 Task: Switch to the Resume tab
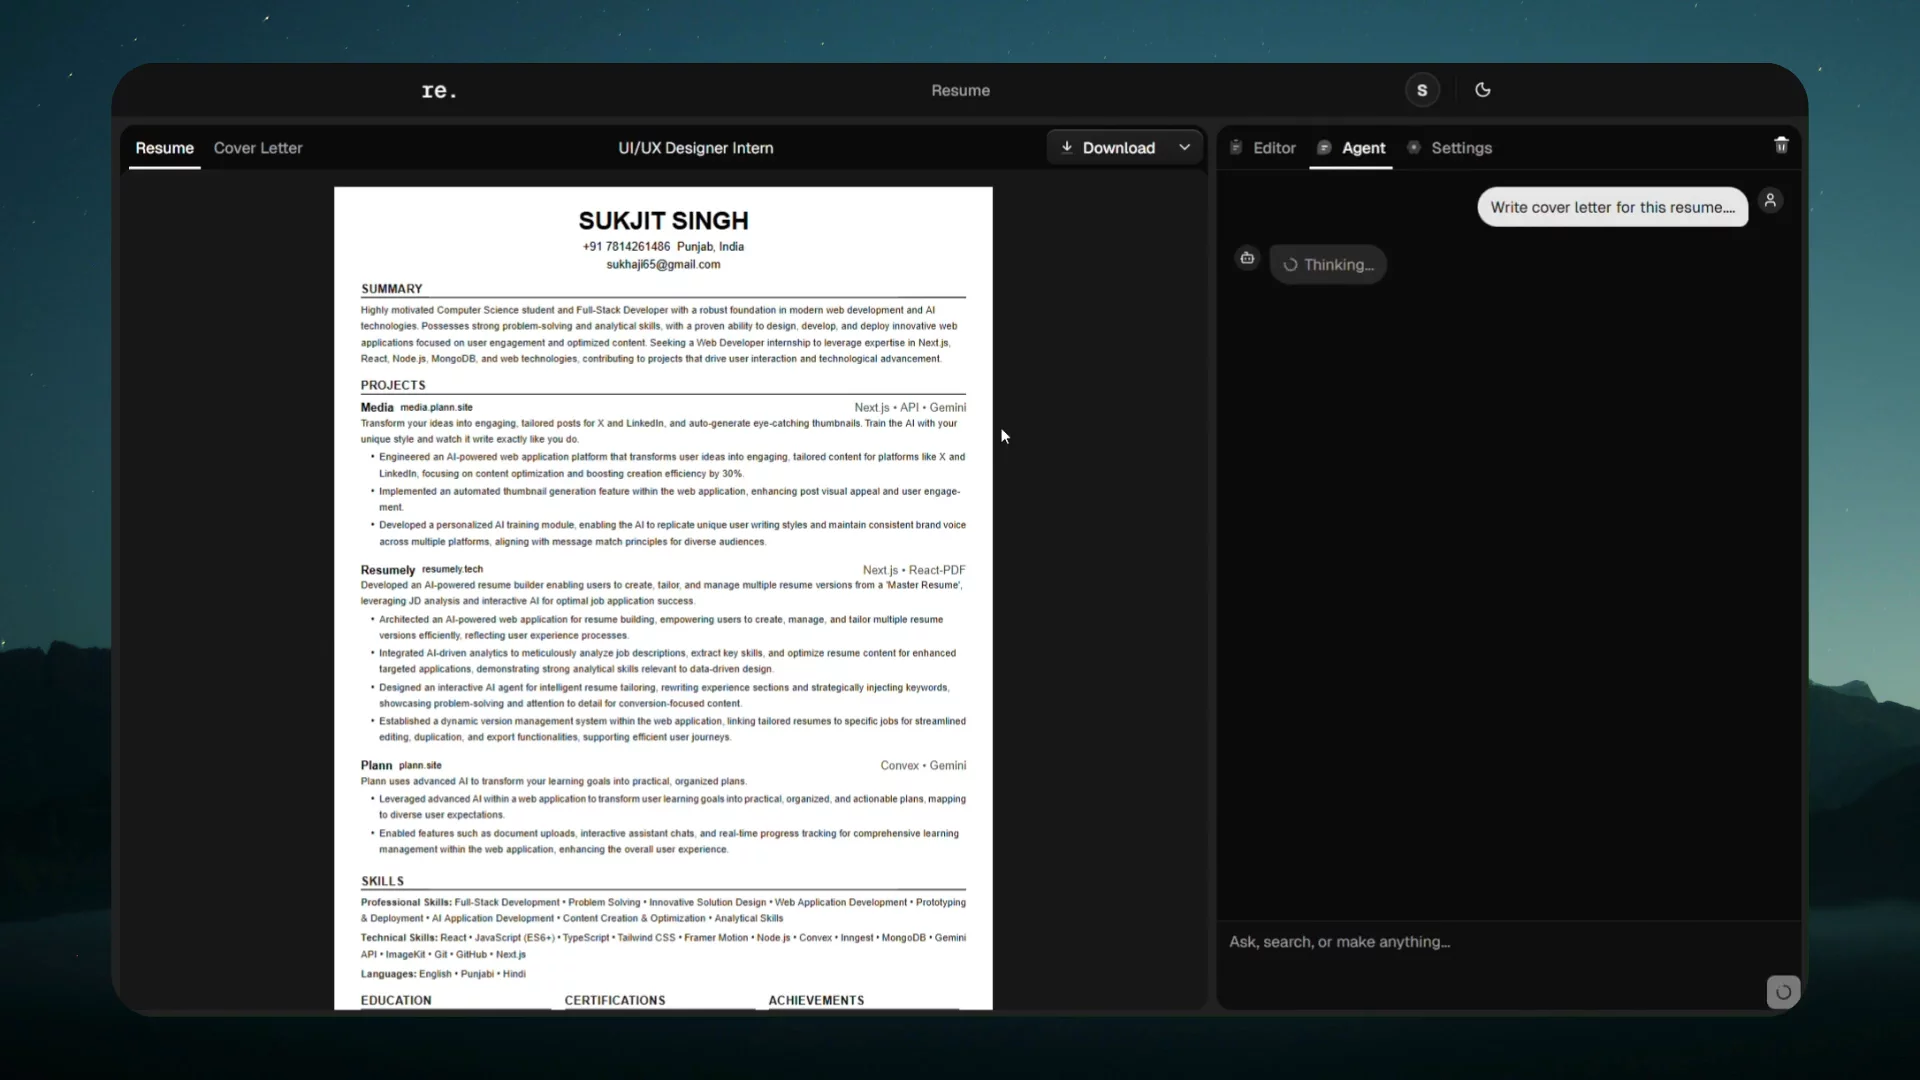click(x=165, y=148)
